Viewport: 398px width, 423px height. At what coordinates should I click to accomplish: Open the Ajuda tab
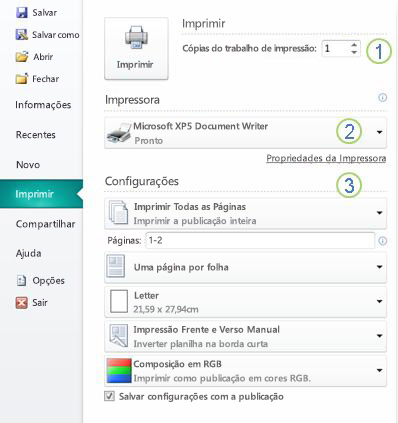coord(29,253)
